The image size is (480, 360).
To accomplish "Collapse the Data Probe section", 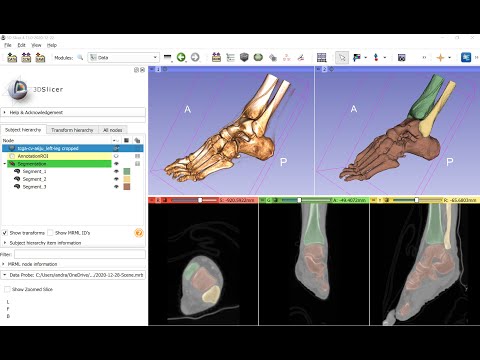I will tap(73, 275).
